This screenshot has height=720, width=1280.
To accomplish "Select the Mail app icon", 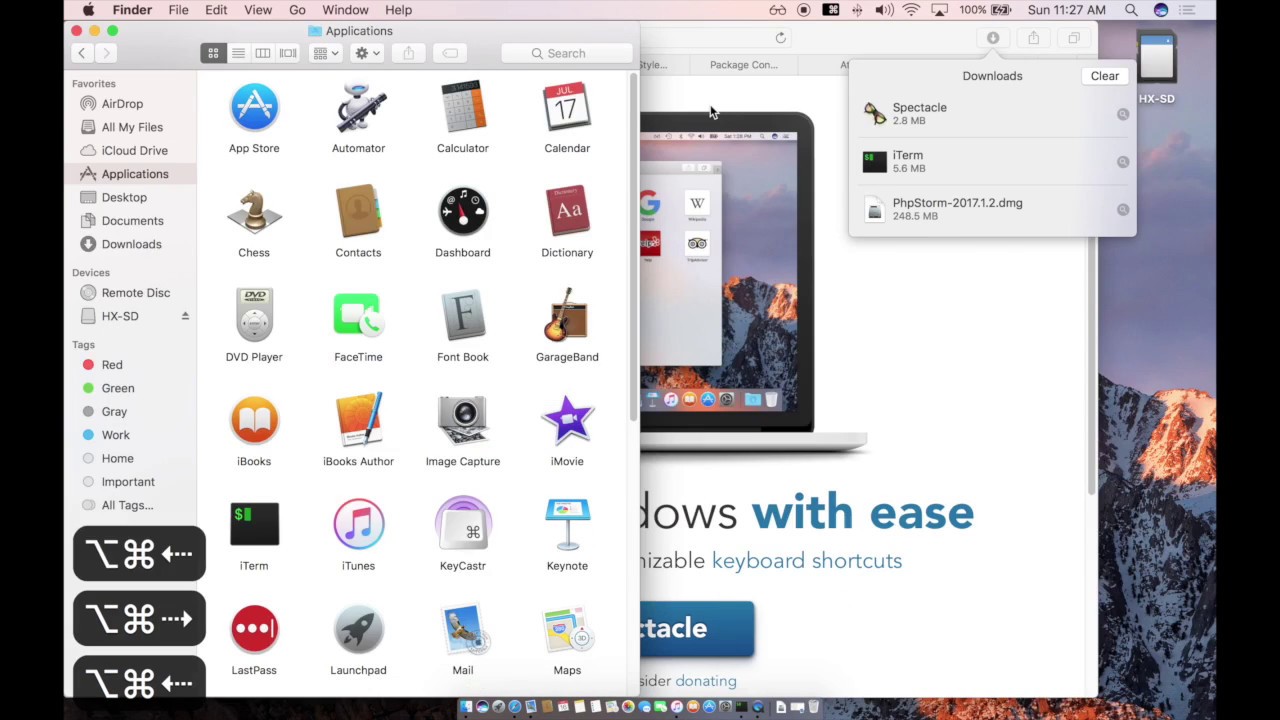I will 462,630.
